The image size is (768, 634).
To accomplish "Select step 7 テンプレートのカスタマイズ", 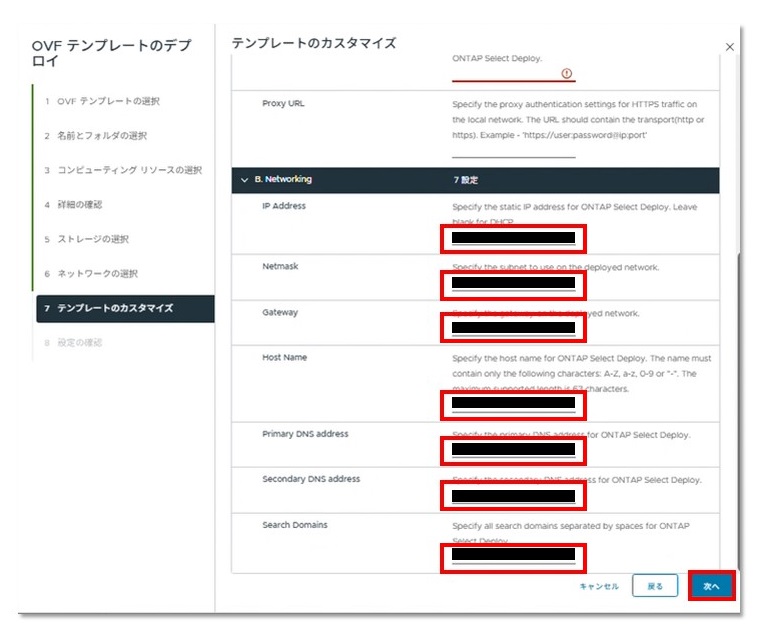I will [114, 308].
